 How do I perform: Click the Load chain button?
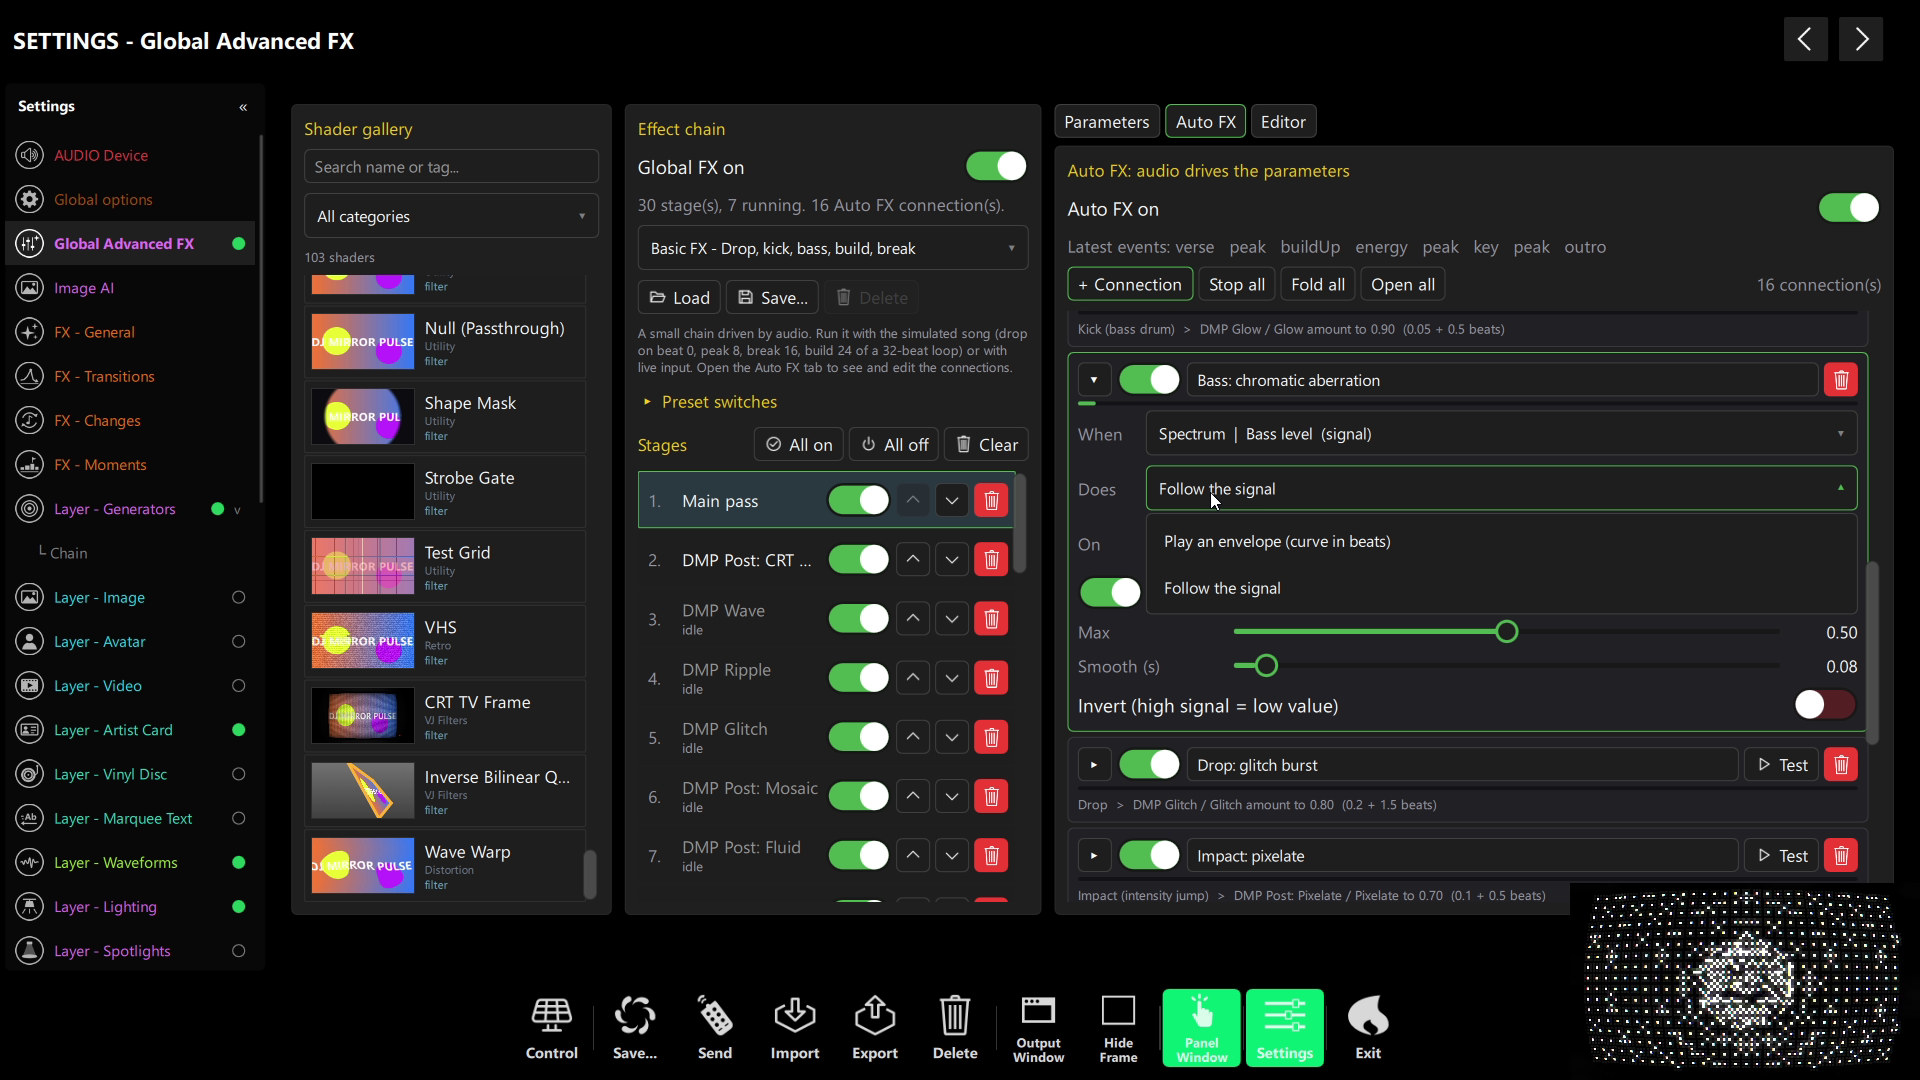[679, 297]
